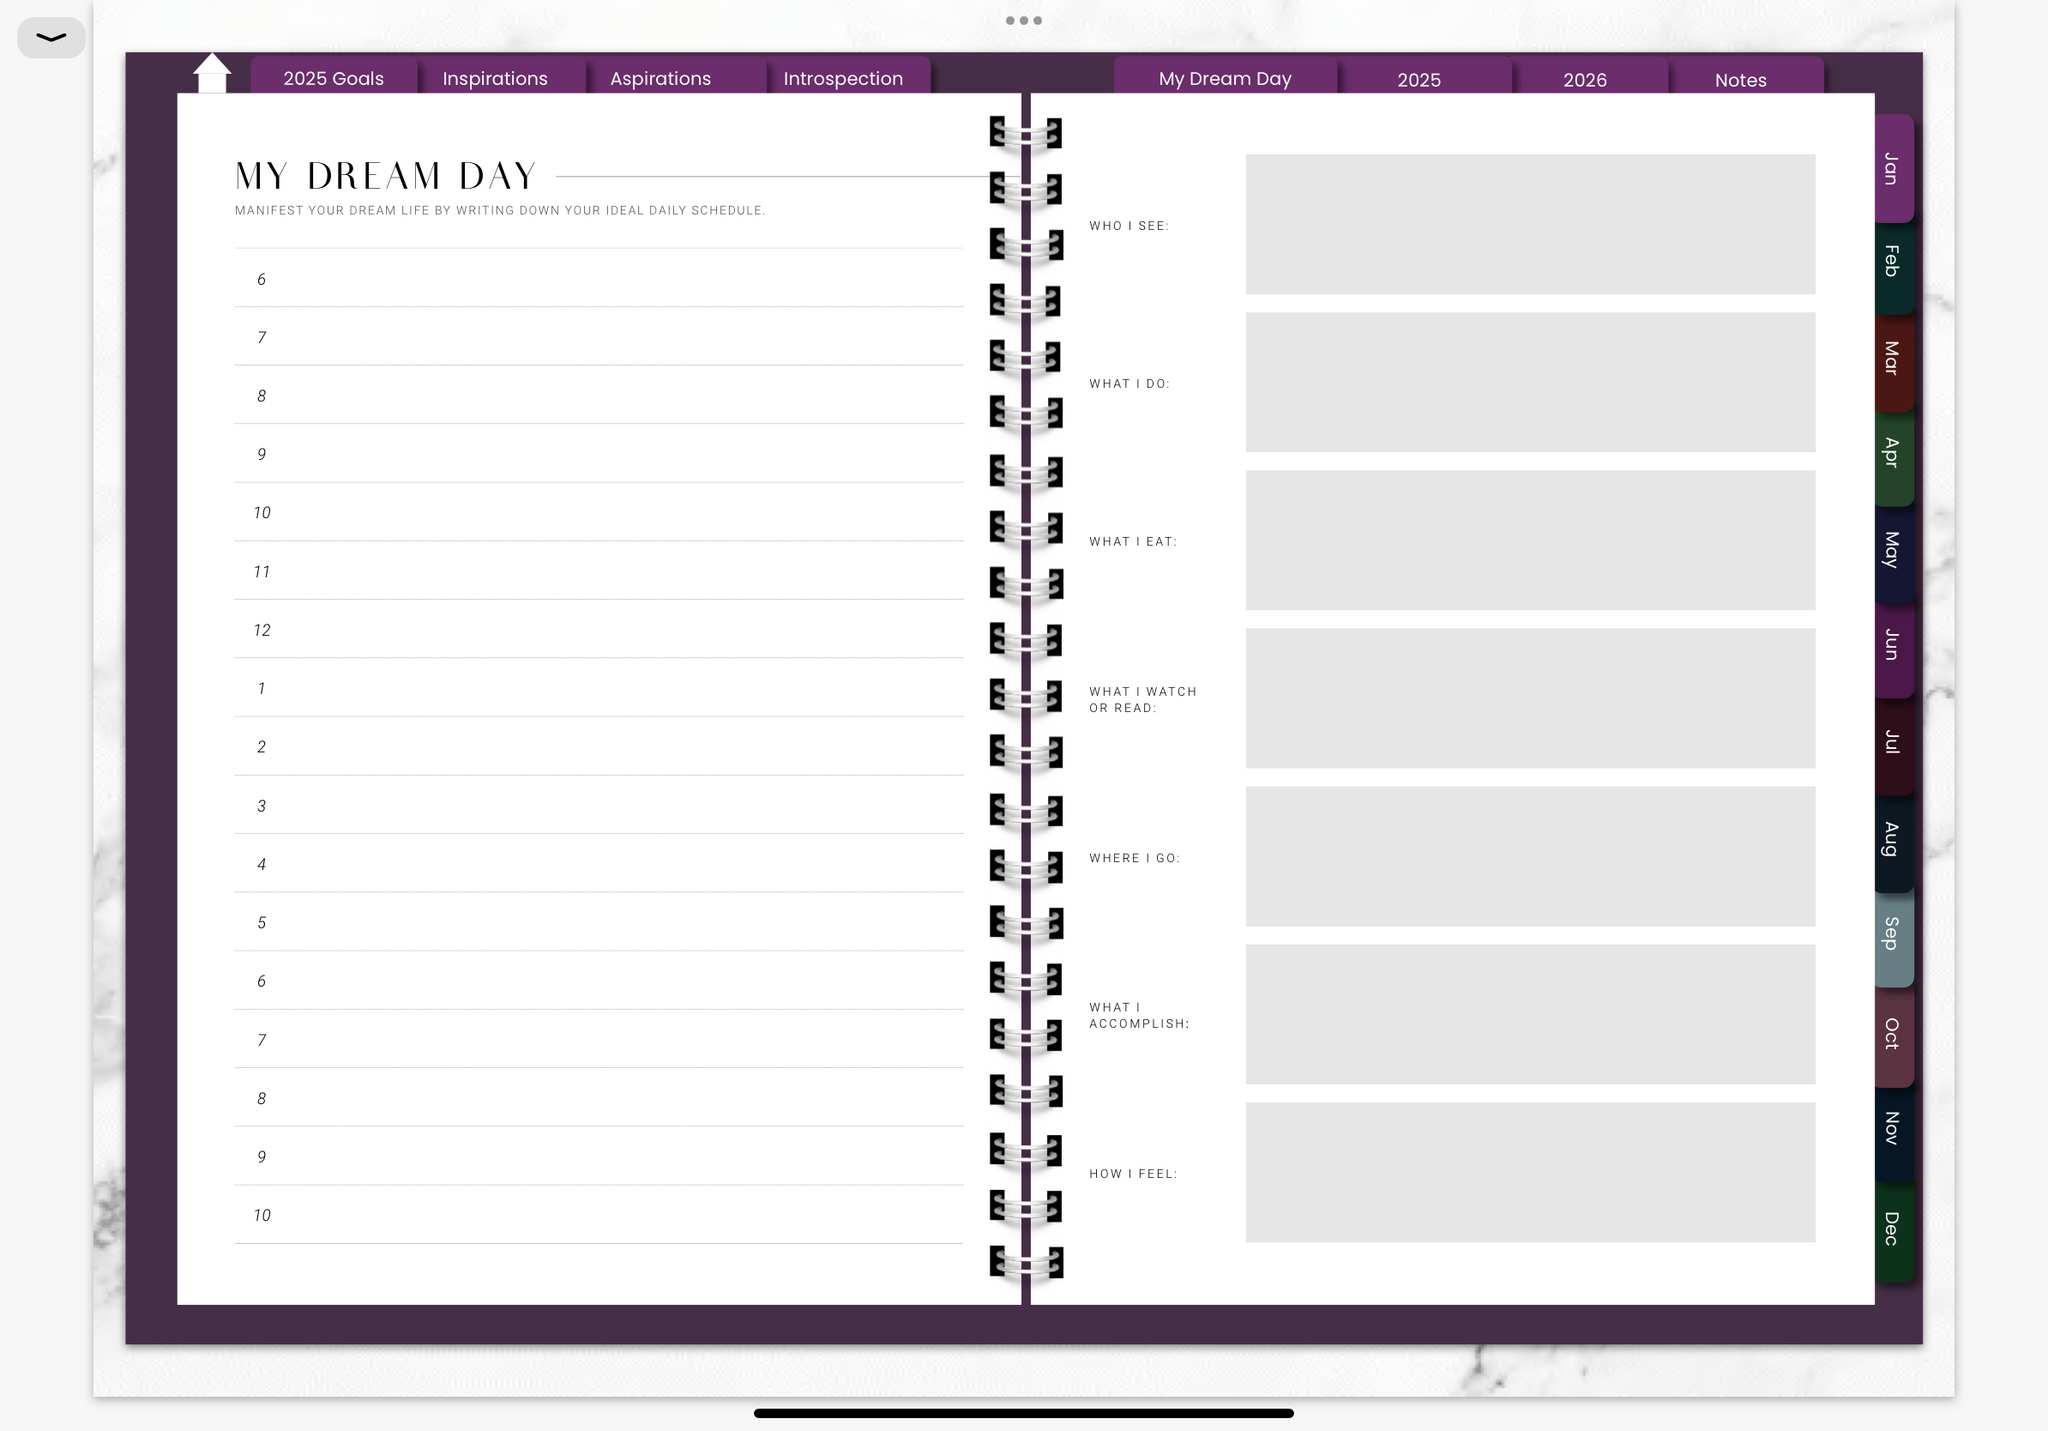This screenshot has height=1431, width=2048.
Task: Navigate to the Notes tab
Action: pyautogui.click(x=1740, y=78)
